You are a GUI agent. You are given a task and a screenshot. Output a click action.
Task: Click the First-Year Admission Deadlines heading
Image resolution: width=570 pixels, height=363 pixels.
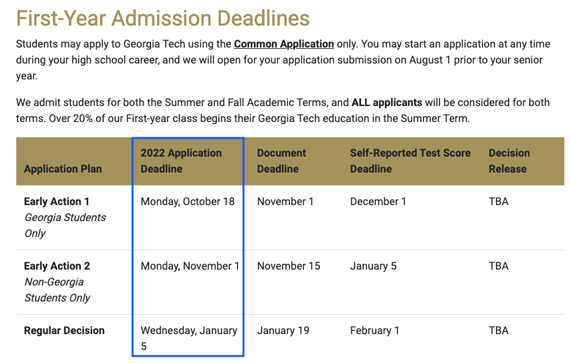point(163,18)
